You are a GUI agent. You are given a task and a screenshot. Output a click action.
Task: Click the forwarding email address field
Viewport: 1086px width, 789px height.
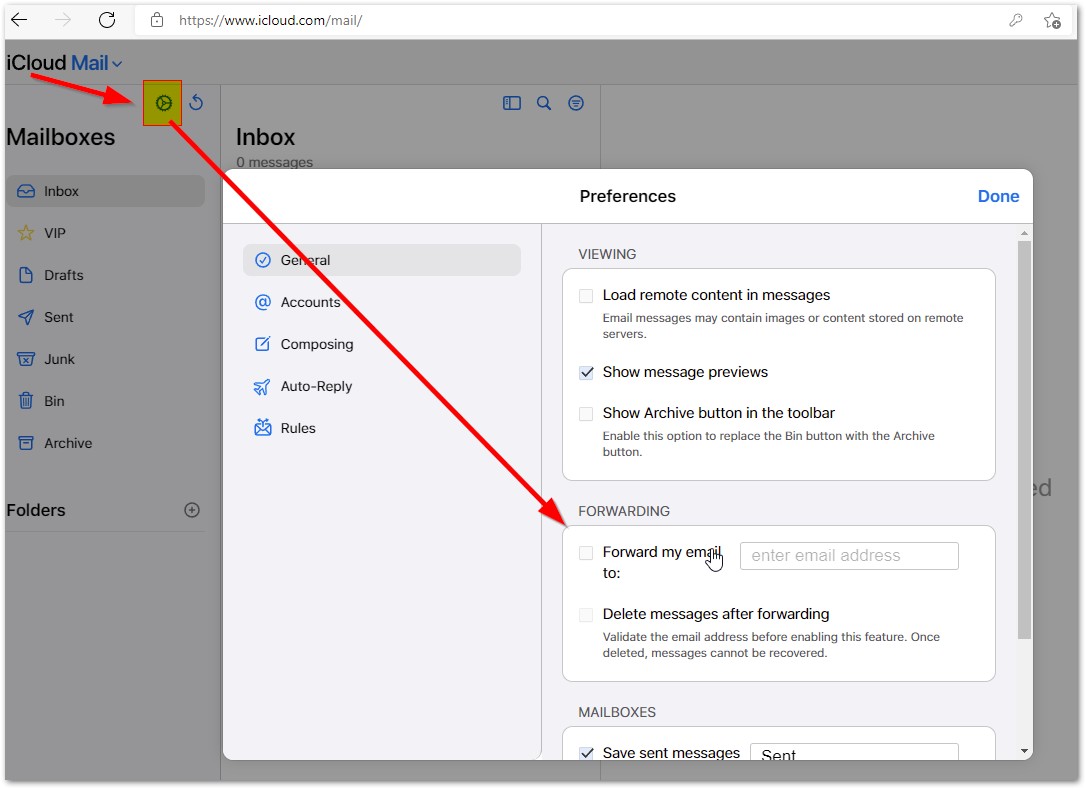[x=848, y=556]
